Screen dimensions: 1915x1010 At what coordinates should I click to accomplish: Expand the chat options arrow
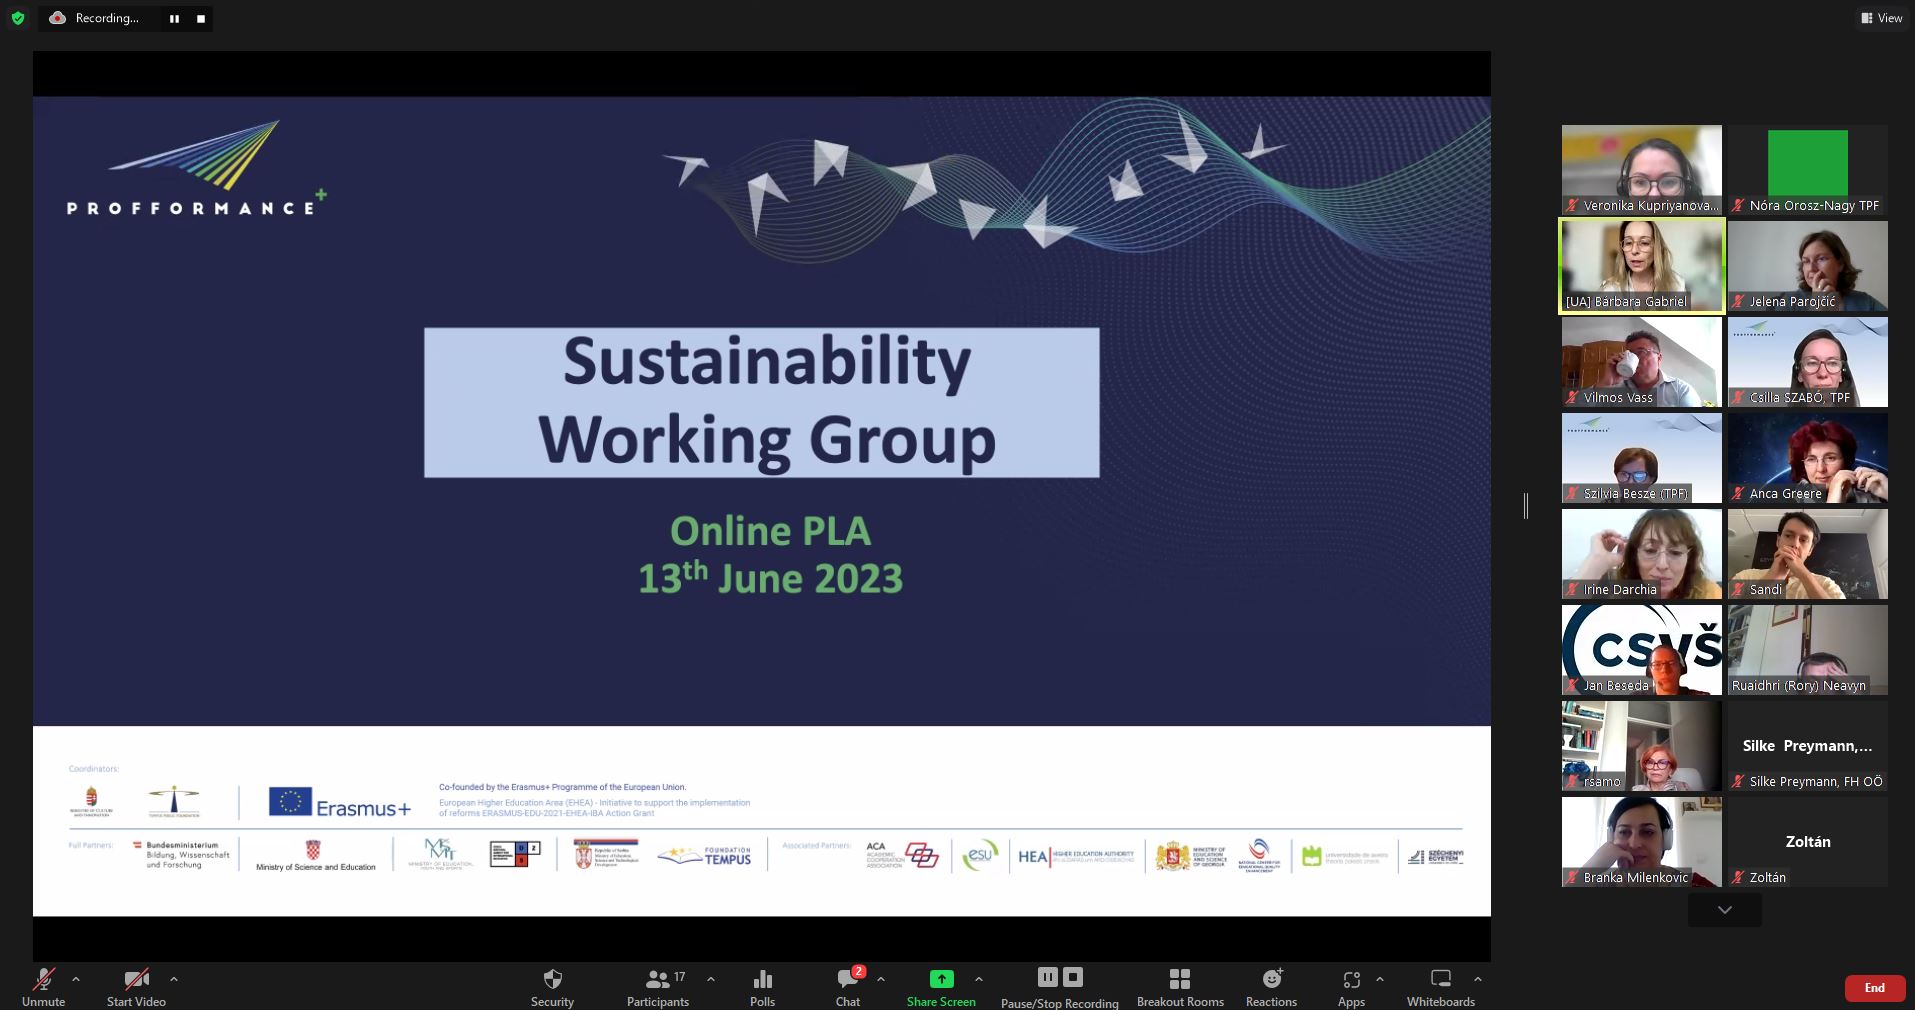[x=881, y=979]
